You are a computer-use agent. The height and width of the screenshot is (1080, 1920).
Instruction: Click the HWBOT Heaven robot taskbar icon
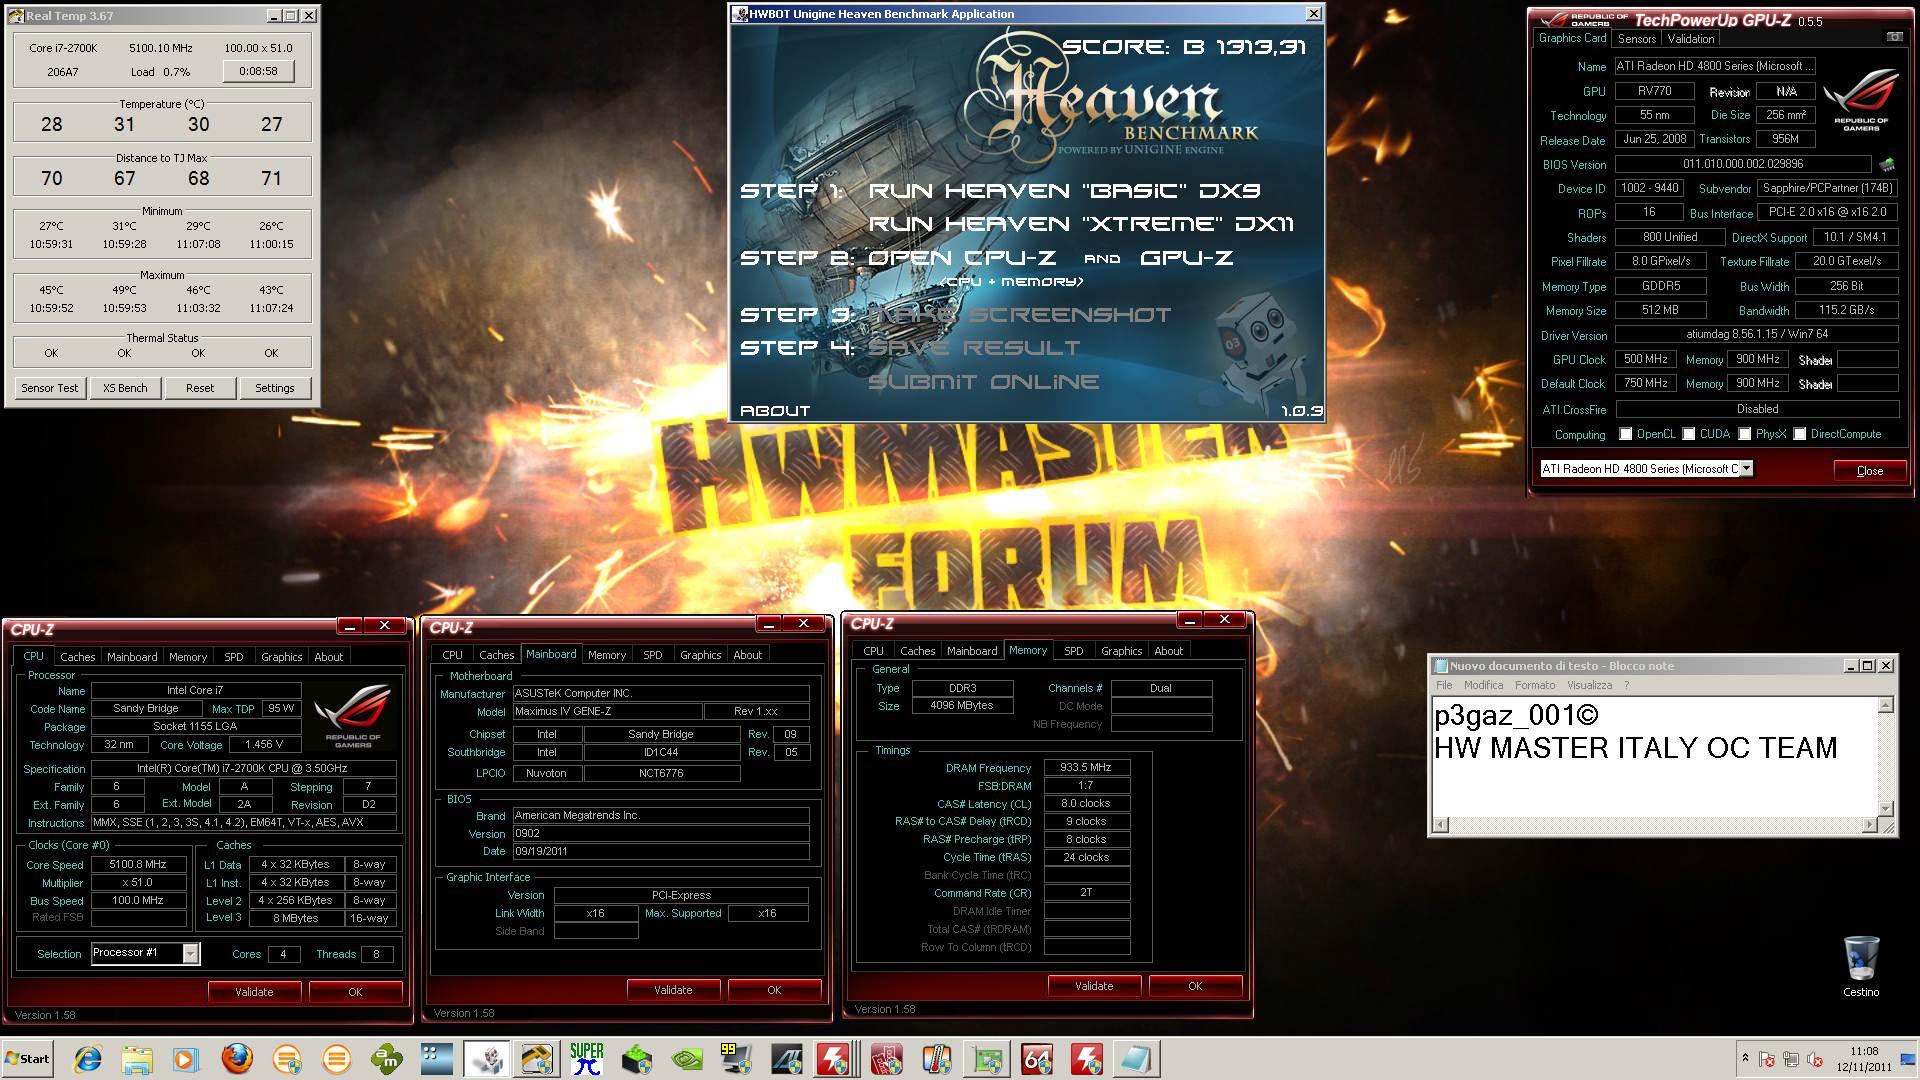tap(487, 1059)
